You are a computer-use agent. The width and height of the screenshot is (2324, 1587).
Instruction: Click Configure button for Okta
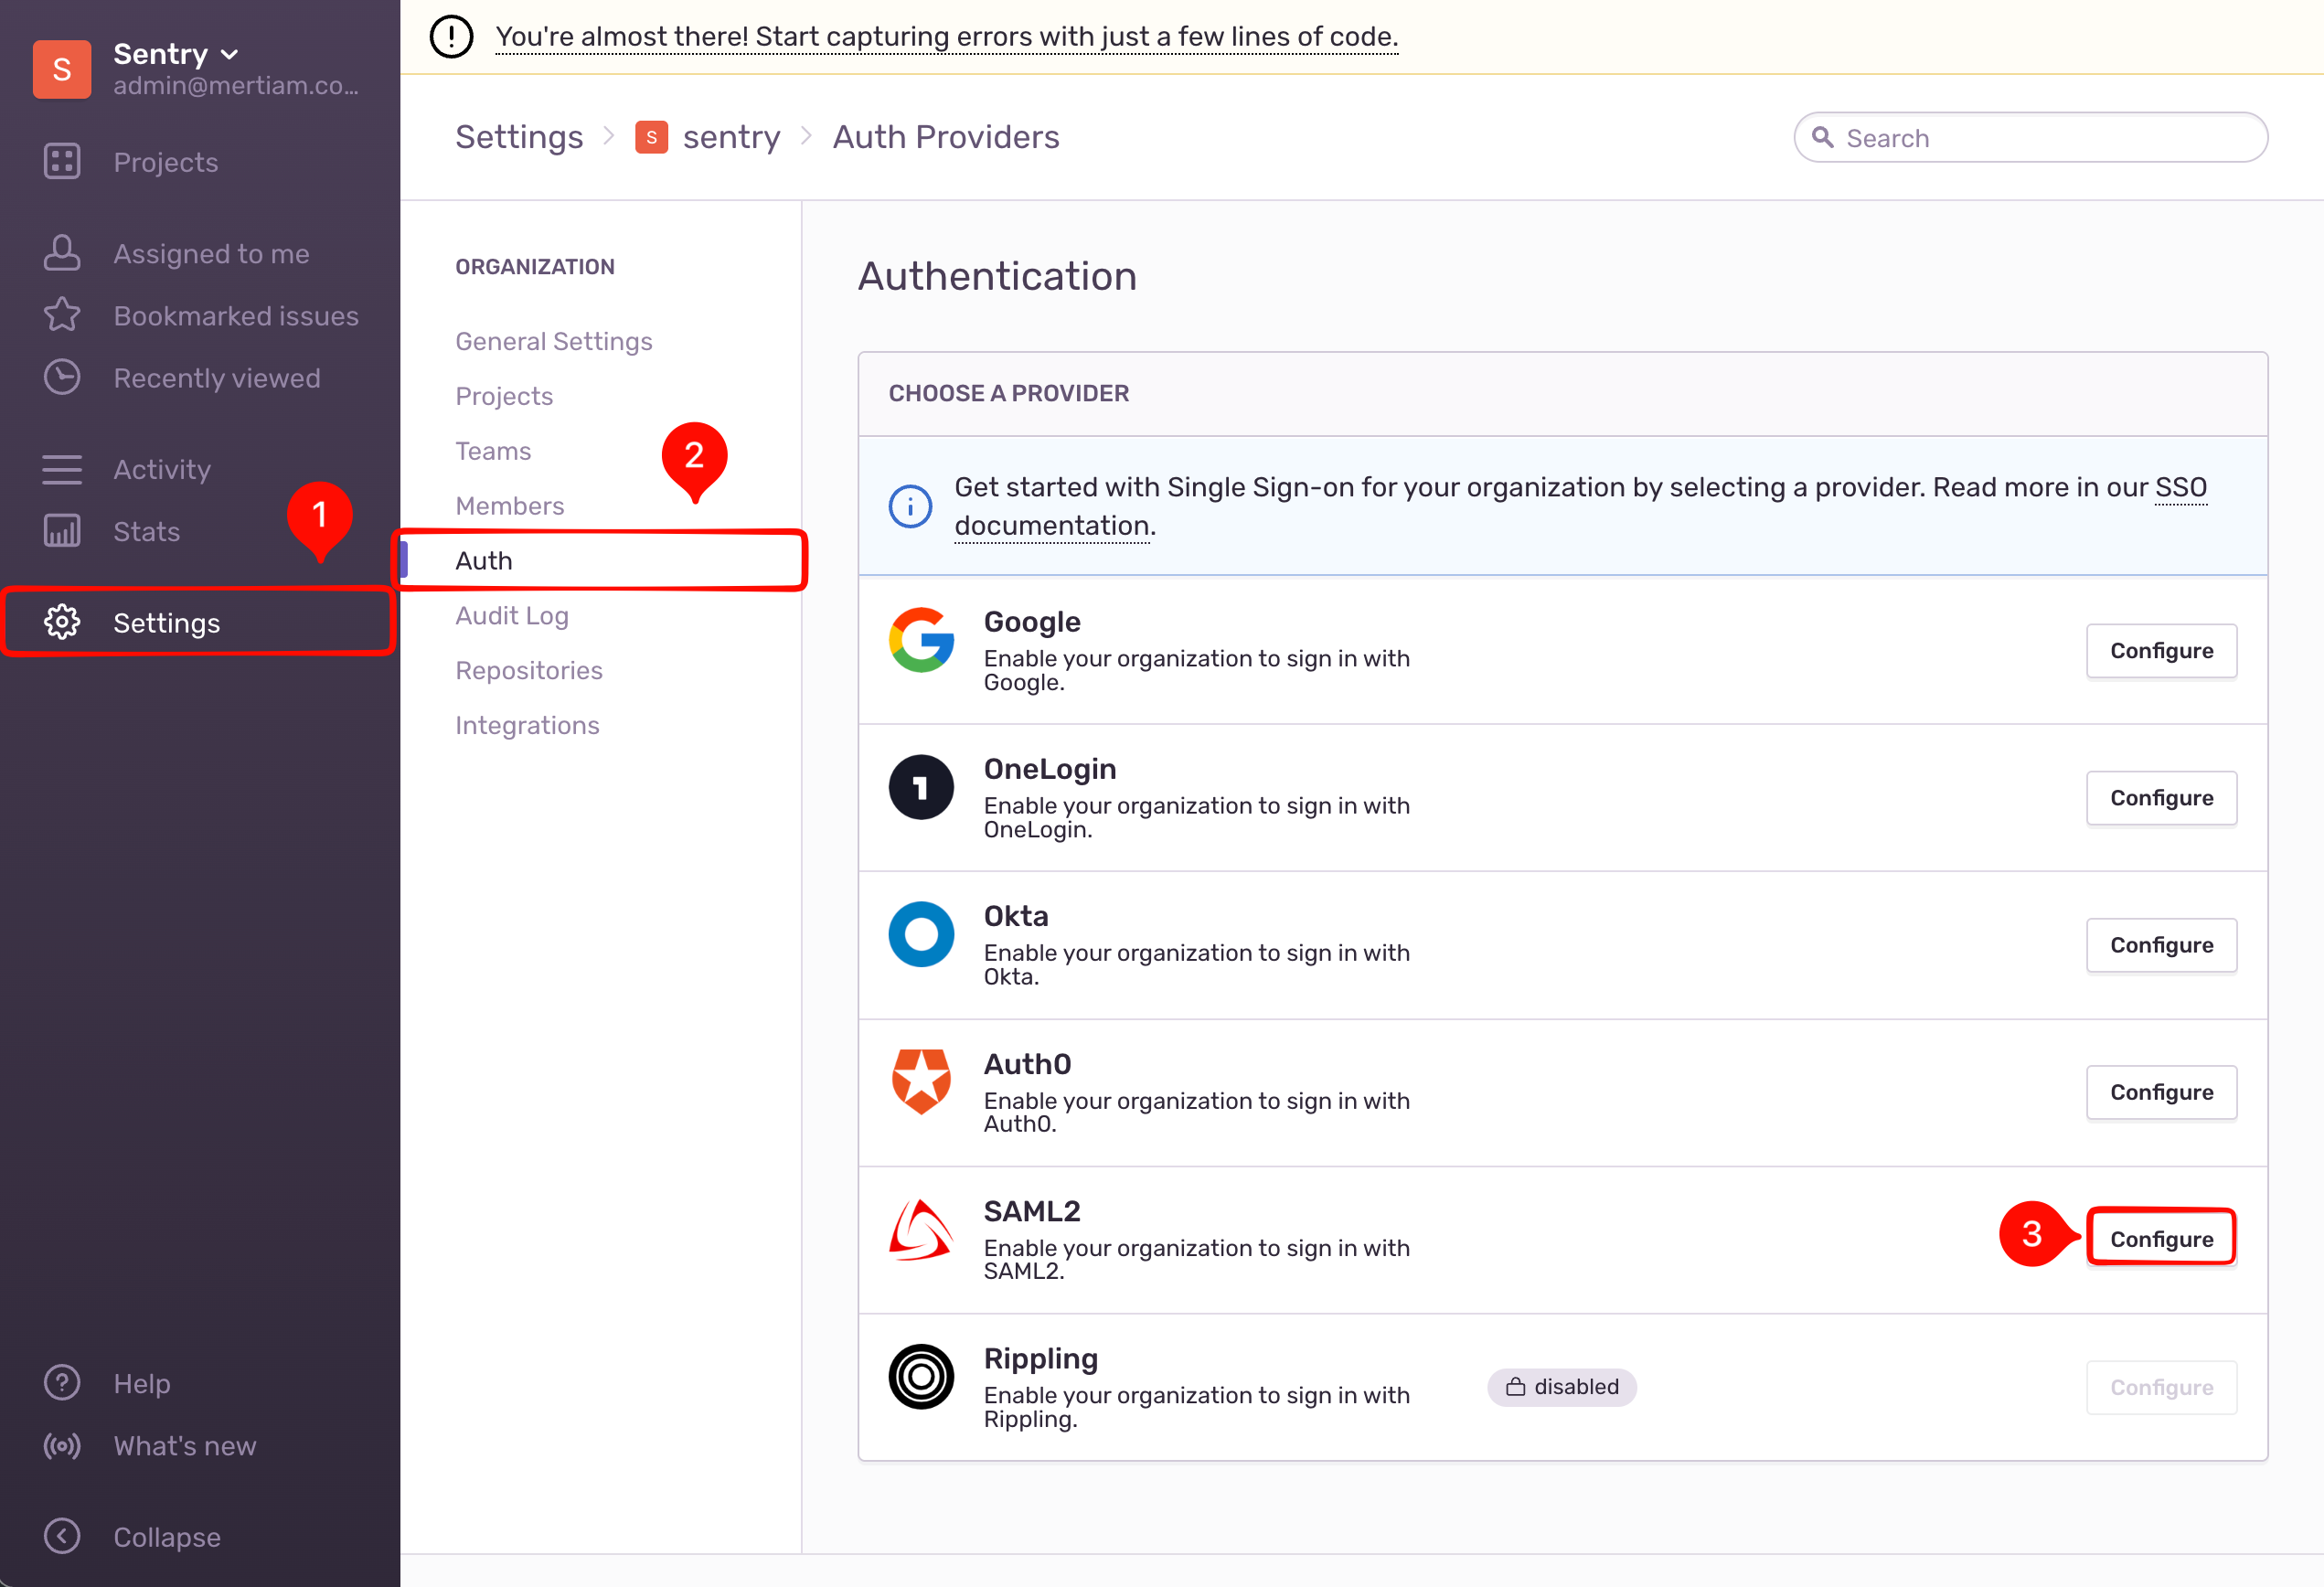[x=2161, y=945]
